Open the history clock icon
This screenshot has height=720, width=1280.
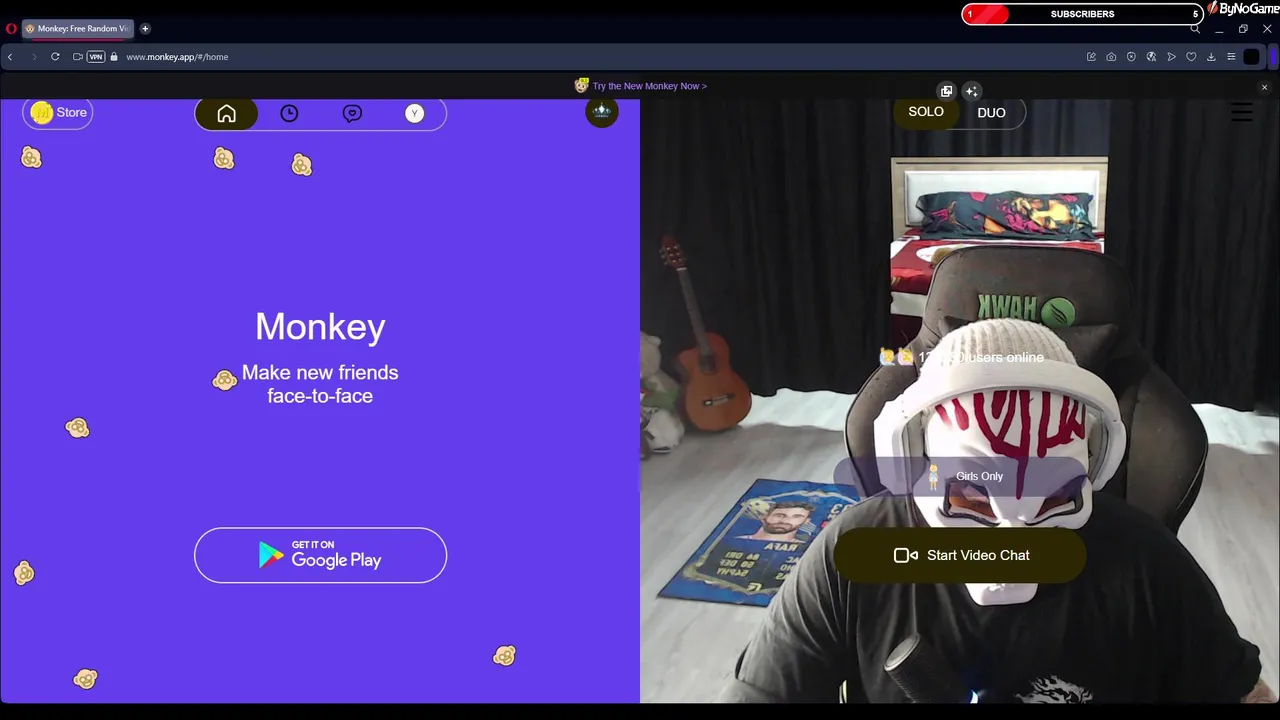coord(289,114)
